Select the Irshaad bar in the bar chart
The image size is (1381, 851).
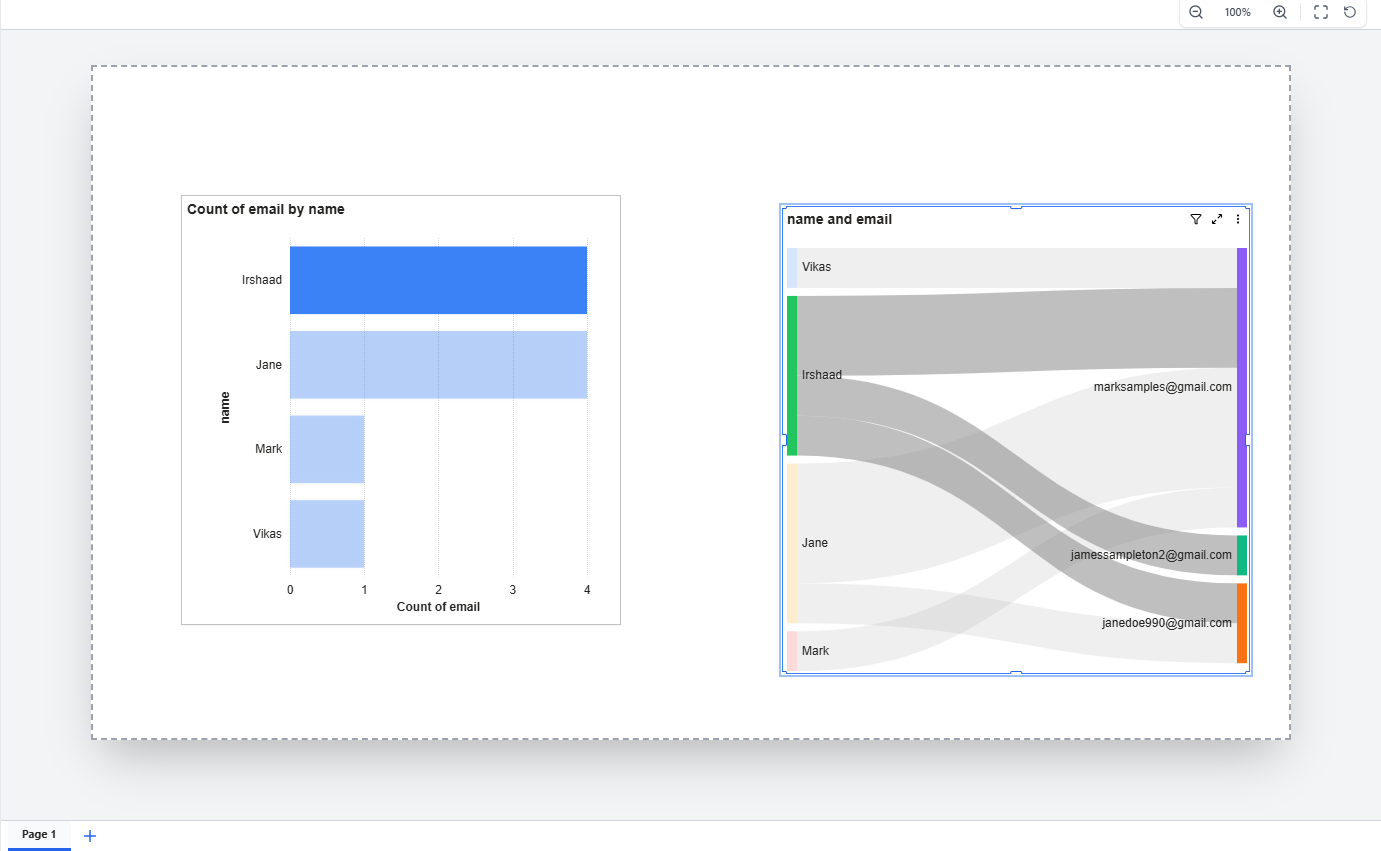(438, 280)
